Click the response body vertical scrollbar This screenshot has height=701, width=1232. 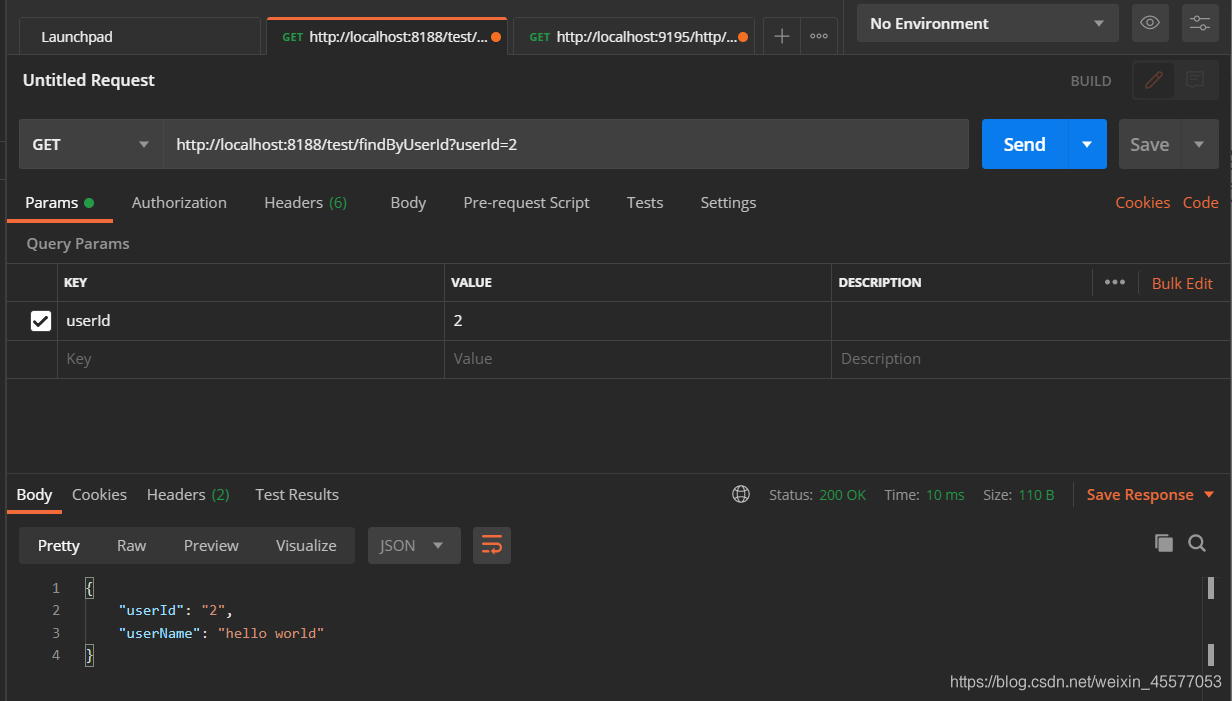[x=1211, y=620]
